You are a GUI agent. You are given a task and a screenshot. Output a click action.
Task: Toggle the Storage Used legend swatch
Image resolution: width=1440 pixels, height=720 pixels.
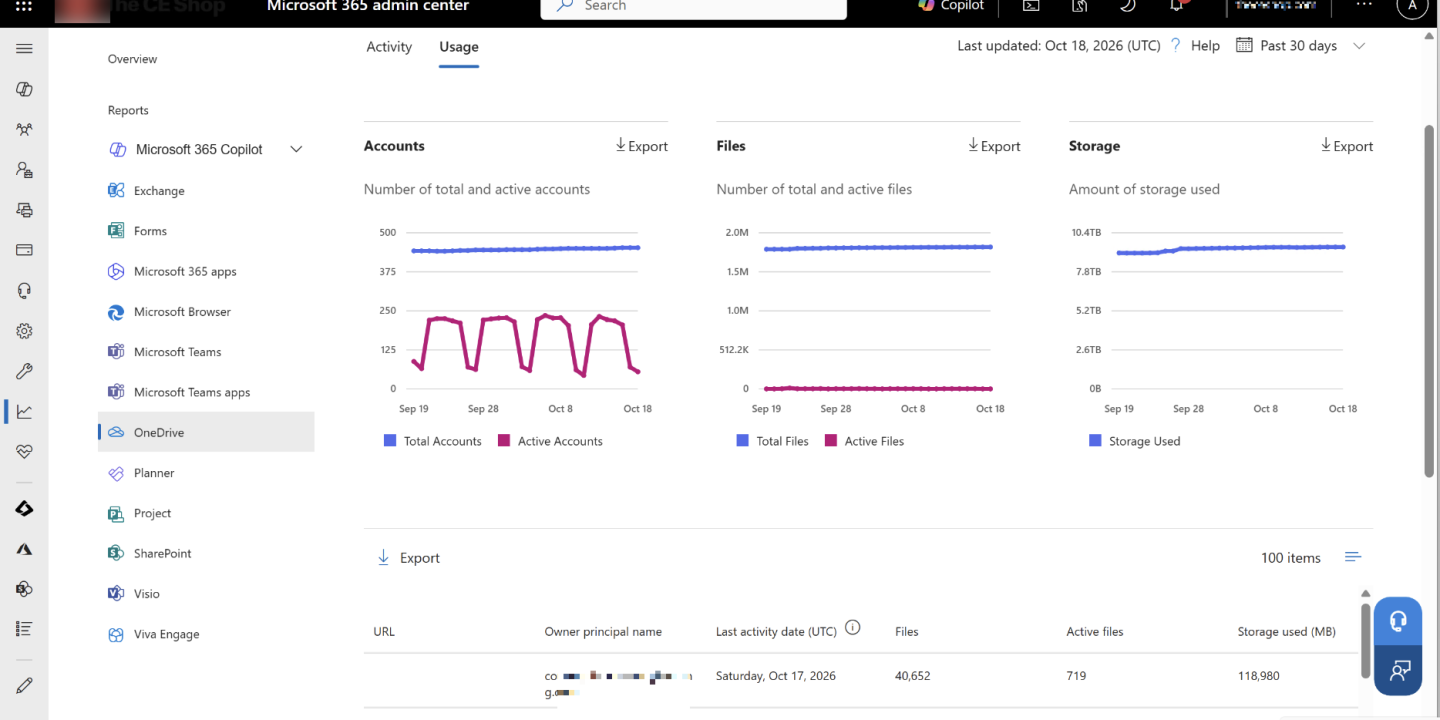pos(1095,441)
